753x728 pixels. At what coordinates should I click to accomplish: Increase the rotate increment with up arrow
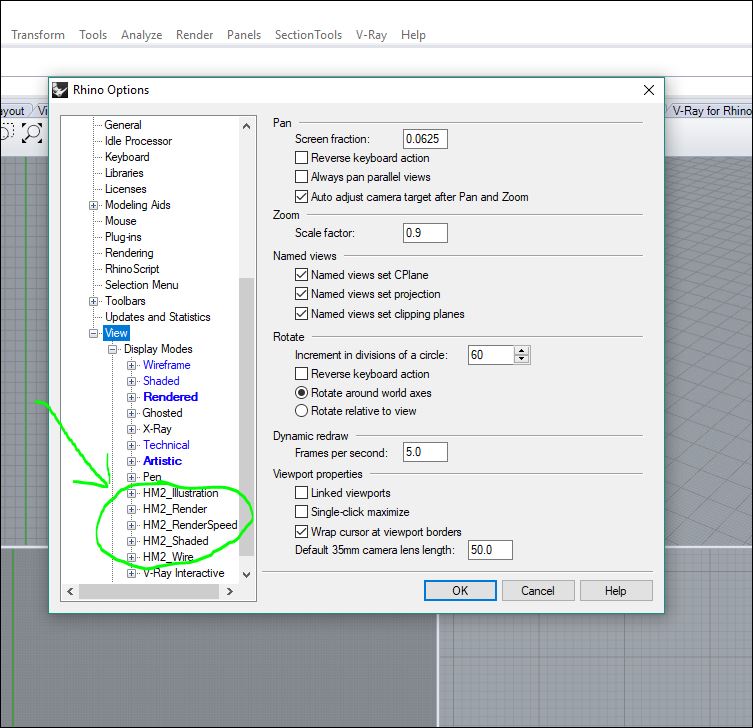coord(522,351)
